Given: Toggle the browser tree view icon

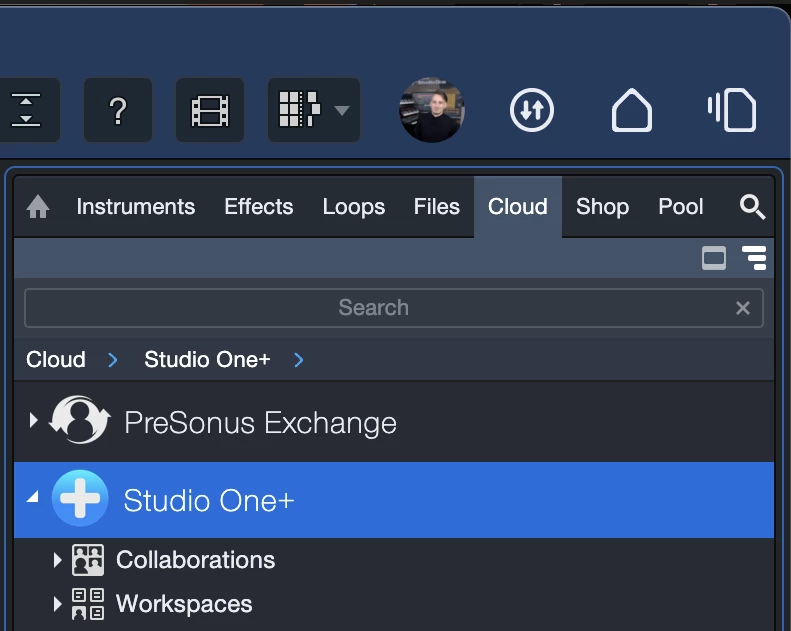Looking at the screenshot, I should (x=754, y=259).
